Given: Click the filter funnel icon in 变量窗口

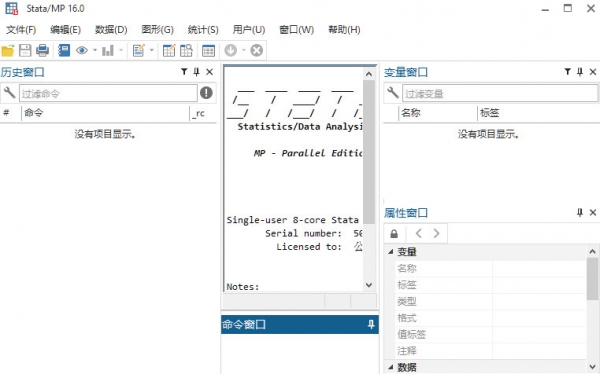Looking at the screenshot, I should pyautogui.click(x=567, y=72).
